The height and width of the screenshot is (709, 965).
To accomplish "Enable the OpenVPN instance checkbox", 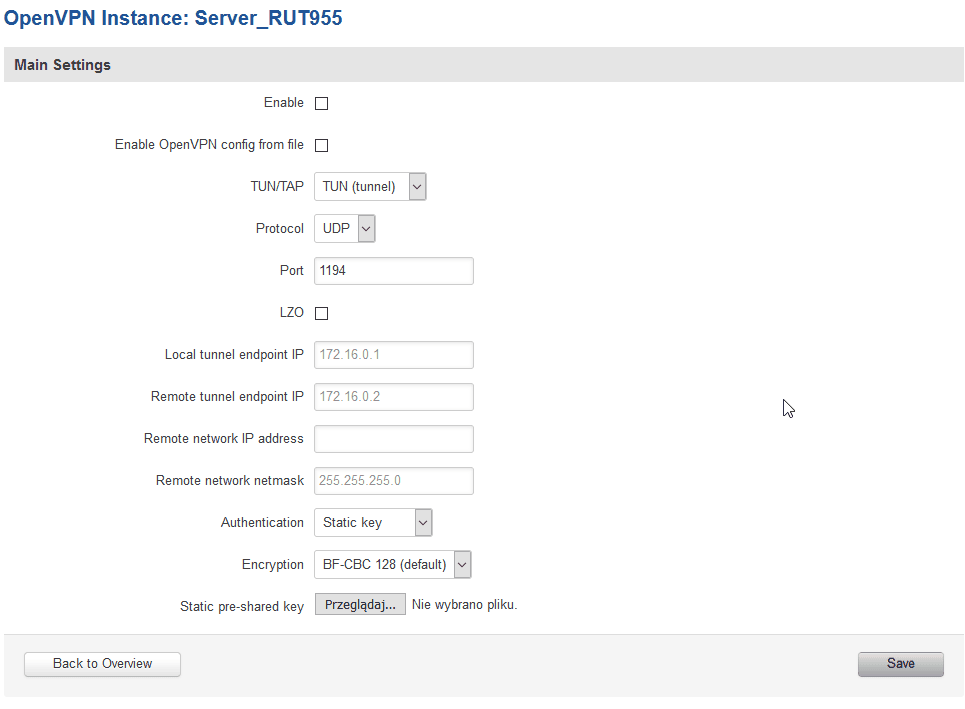I will click(x=321, y=103).
